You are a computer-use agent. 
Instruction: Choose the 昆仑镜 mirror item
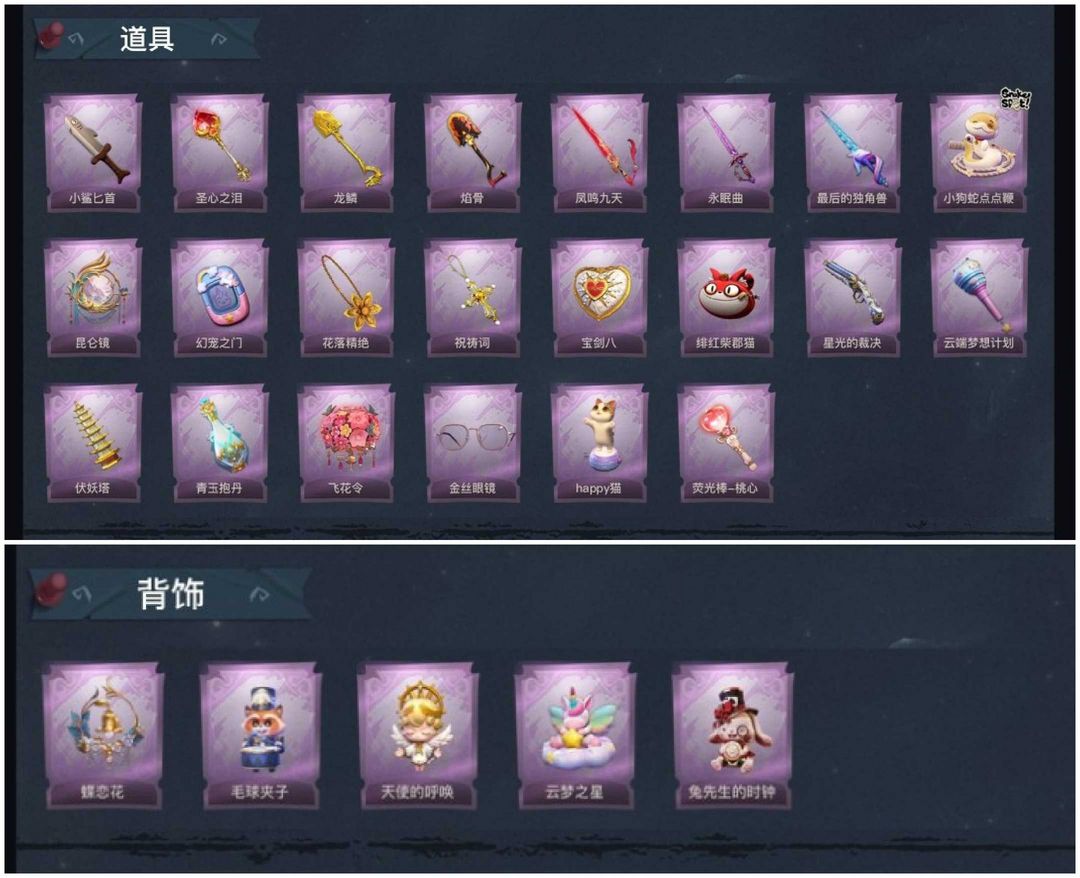click(93, 297)
